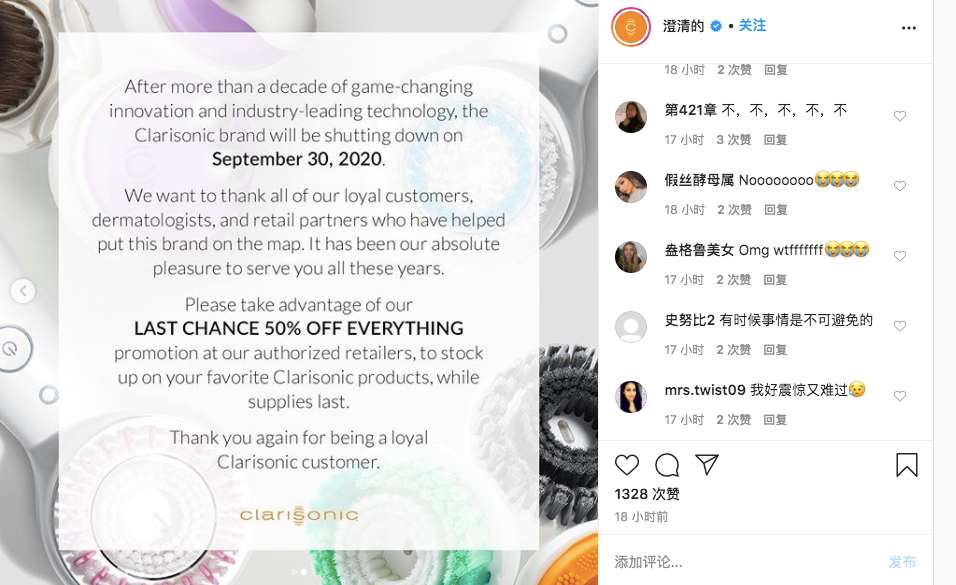Click the blue verified badge
This screenshot has height=585, width=956.
point(716,26)
